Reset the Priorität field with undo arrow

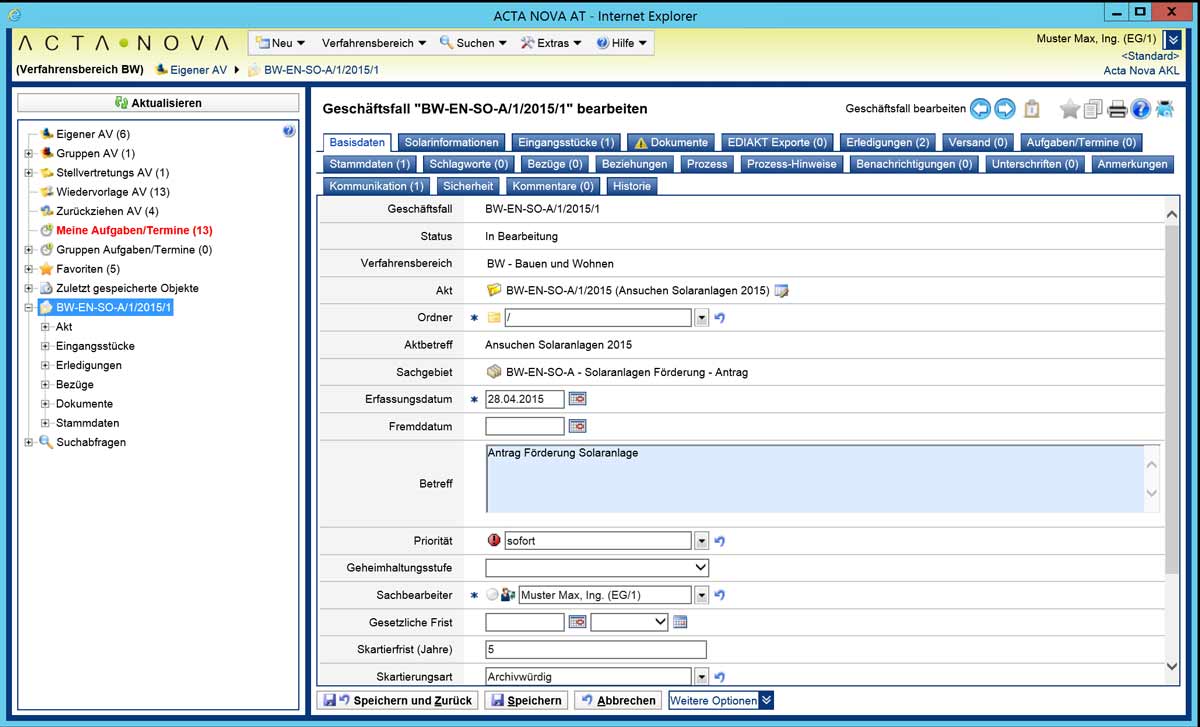click(719, 541)
